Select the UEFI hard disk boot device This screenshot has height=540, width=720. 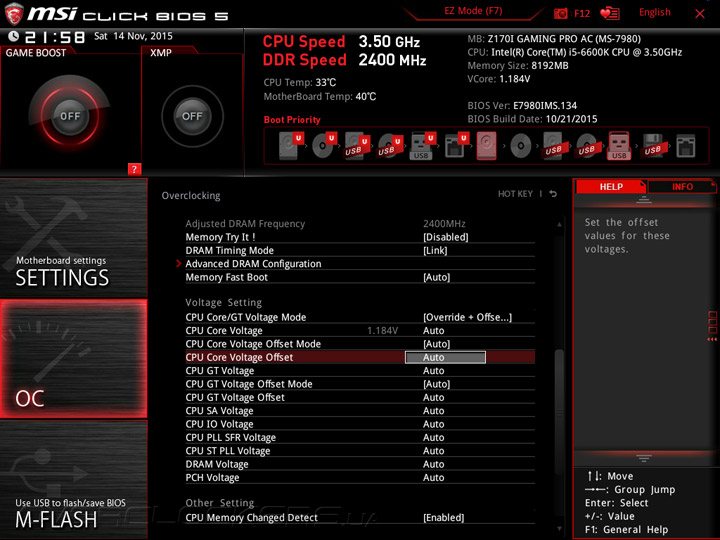pyautogui.click(x=291, y=146)
